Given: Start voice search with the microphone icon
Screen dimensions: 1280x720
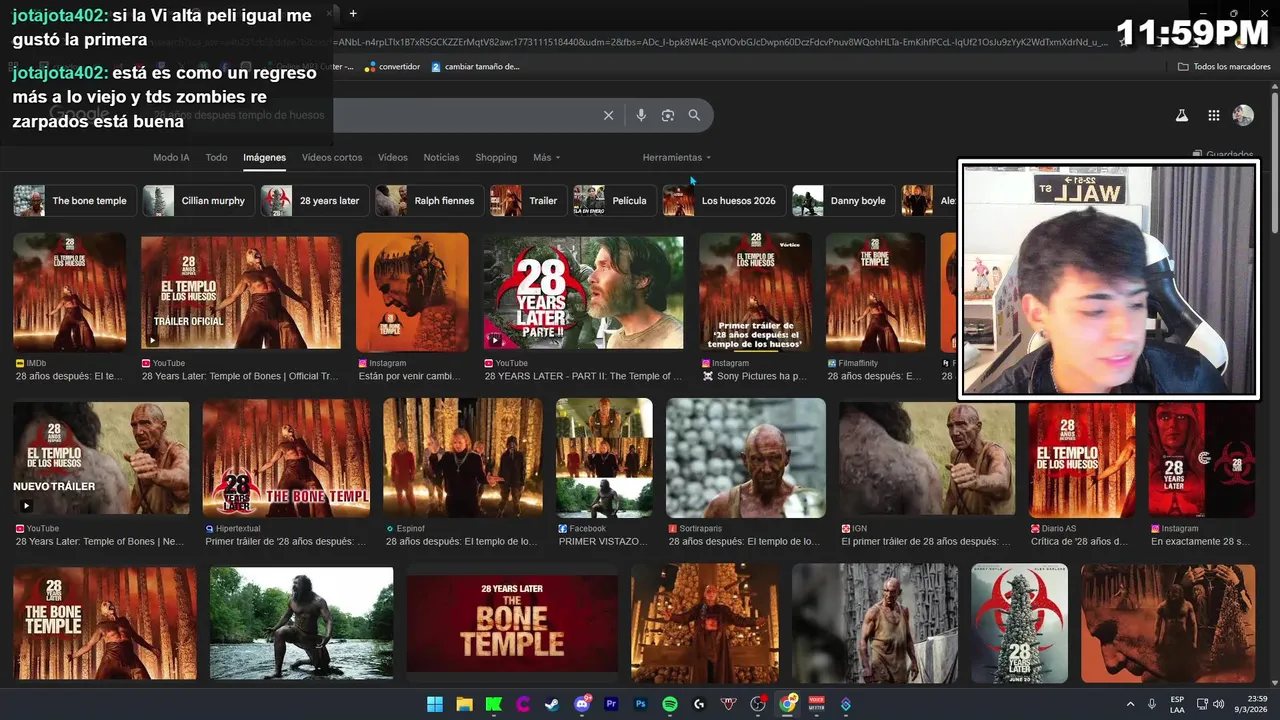Looking at the screenshot, I should (x=641, y=115).
